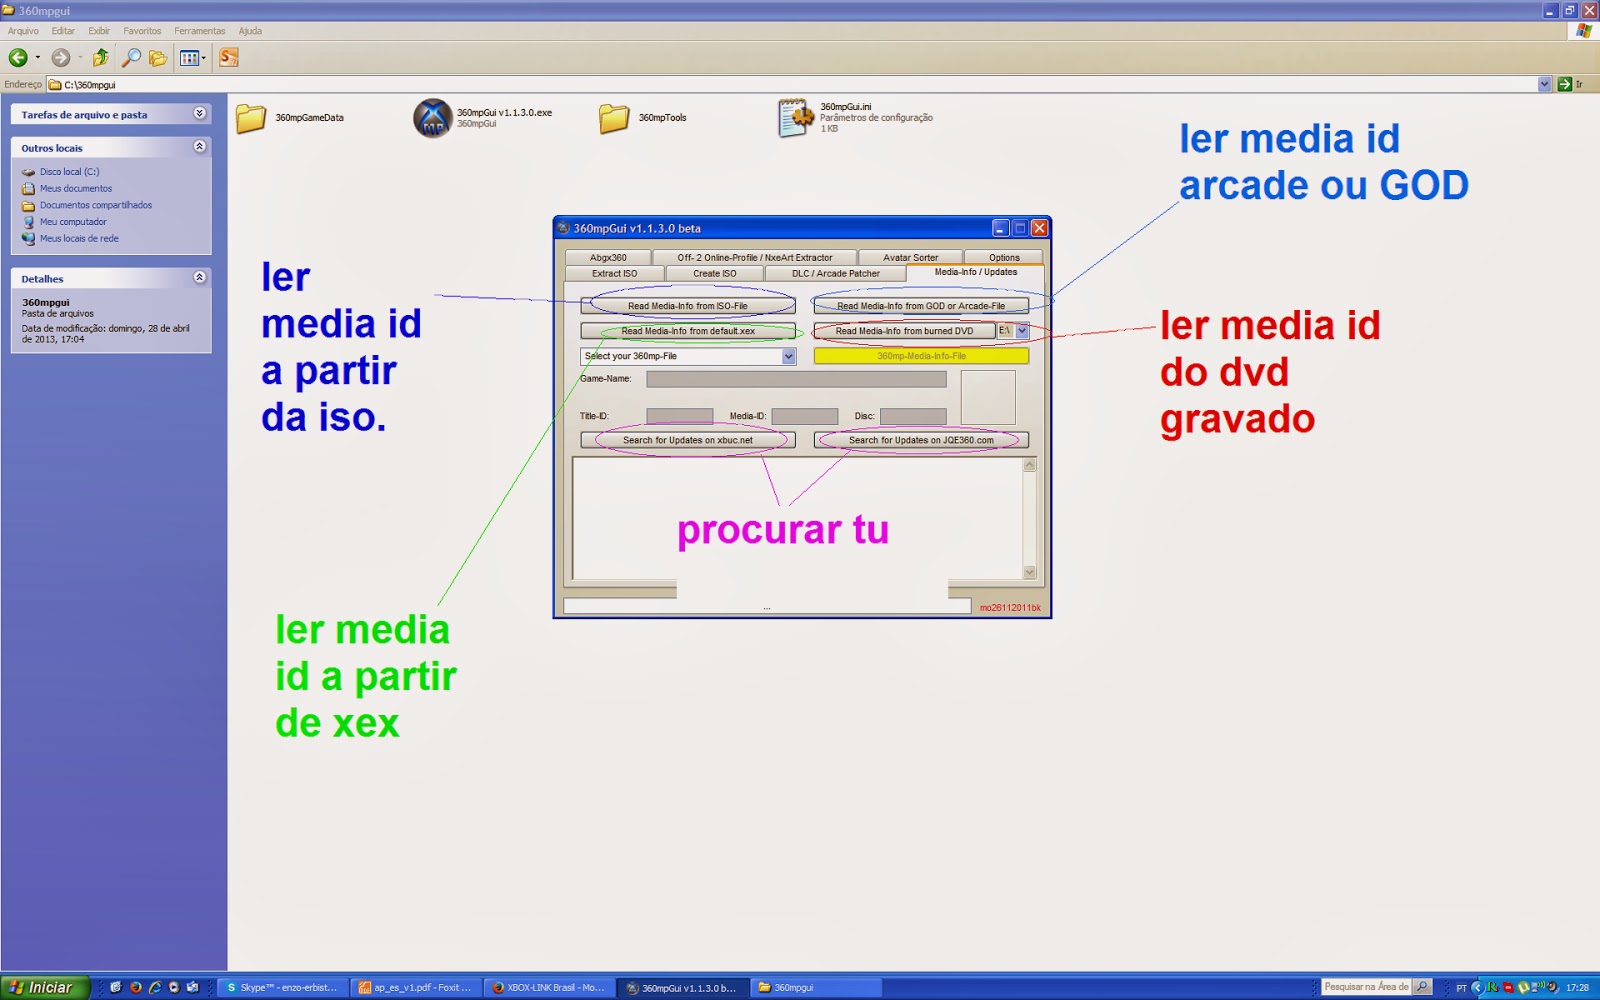This screenshot has width=1600, height=1000.
Task: Select the 360mpTools folder
Action: point(643,118)
